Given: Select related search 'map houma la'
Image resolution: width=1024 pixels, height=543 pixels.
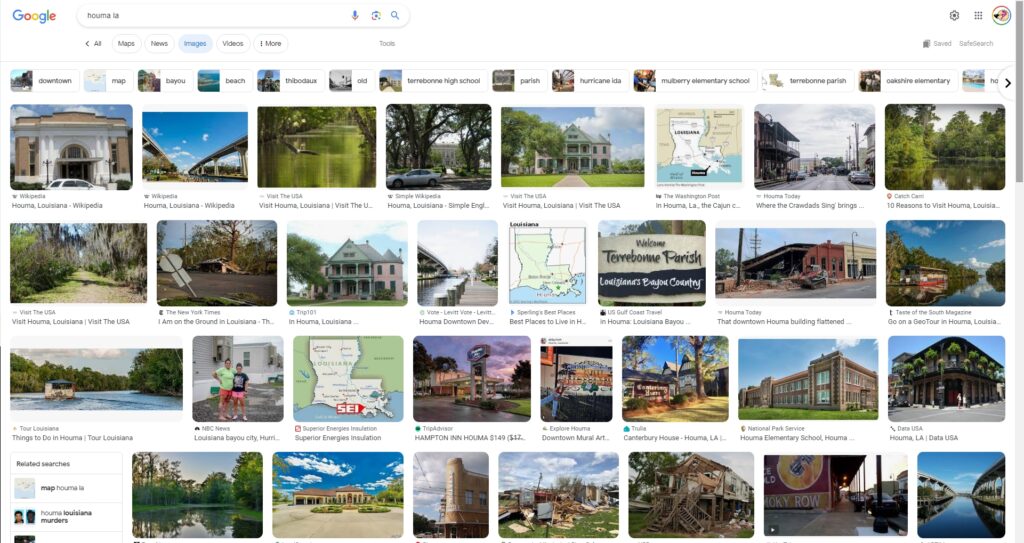Looking at the screenshot, I should (67, 488).
